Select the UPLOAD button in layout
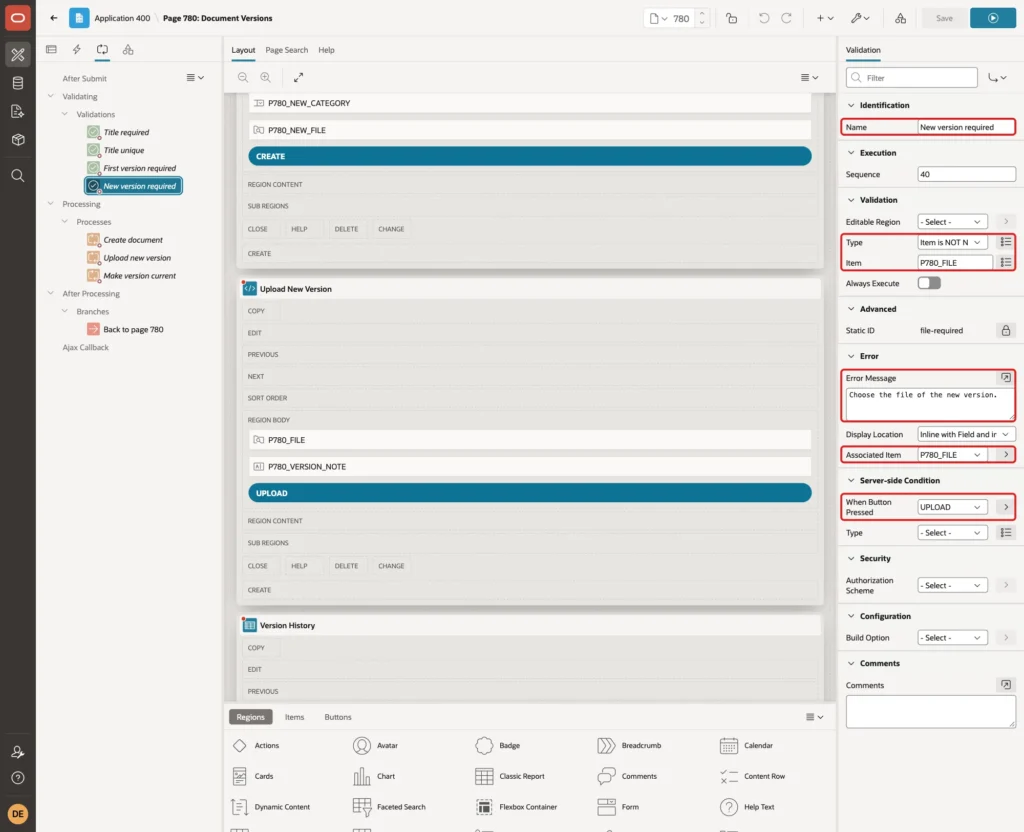This screenshot has height=832, width=1024. [x=530, y=493]
